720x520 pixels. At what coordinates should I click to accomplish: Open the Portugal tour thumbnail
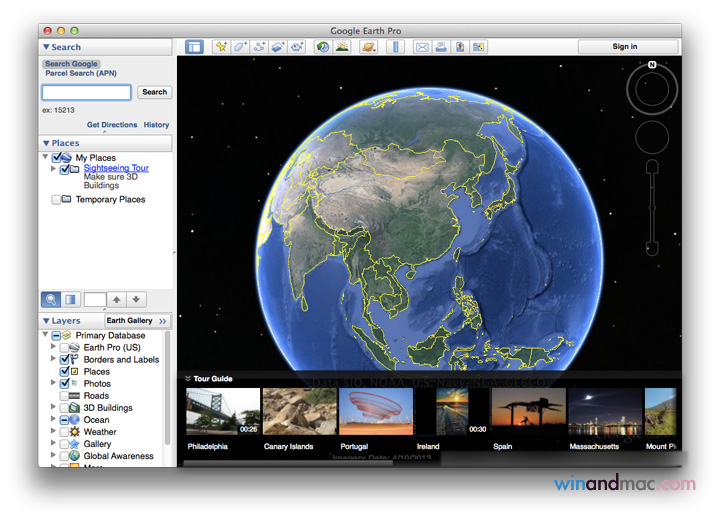(x=375, y=412)
